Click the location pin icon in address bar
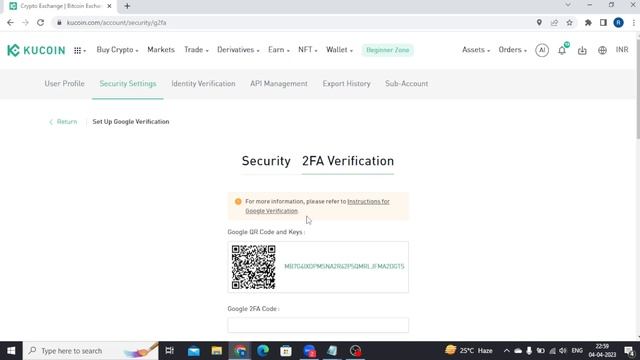Screen dimensions: 640x360 tap(539, 22)
